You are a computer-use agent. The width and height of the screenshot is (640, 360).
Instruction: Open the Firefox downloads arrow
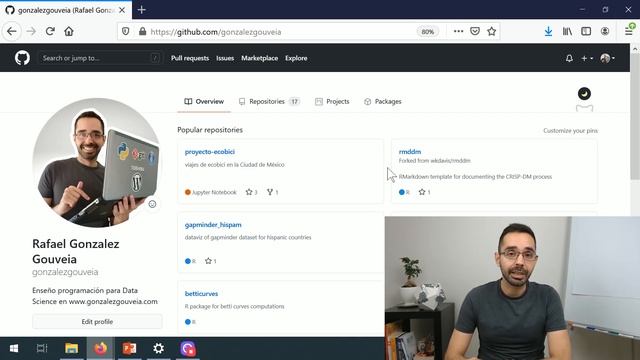point(548,31)
